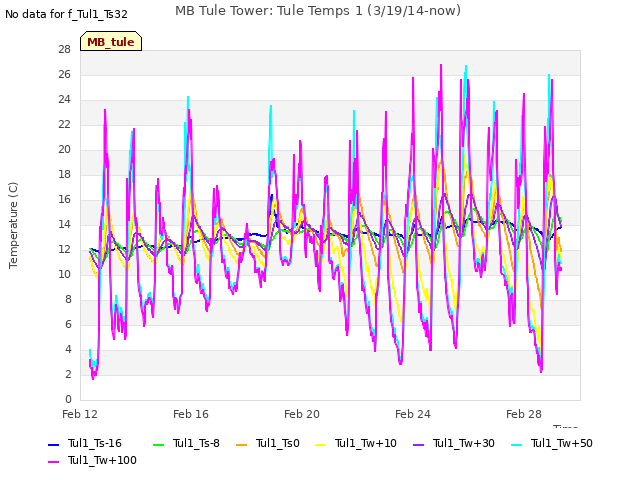
Task: Click the blue Tul1_Ts-16 legend swatch
Action: click(x=53, y=444)
